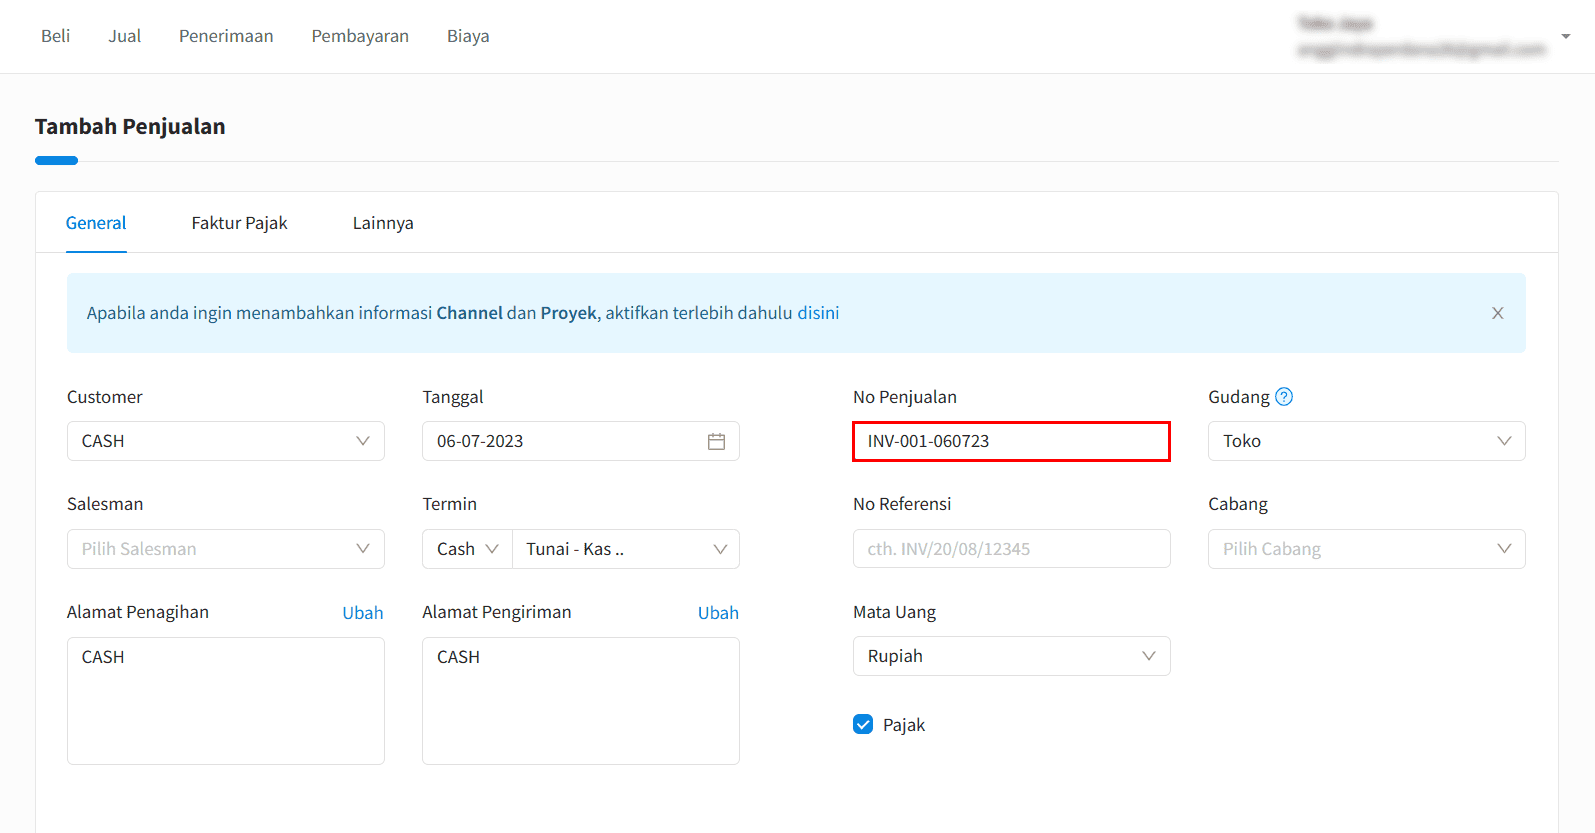Viewport: 1595px width, 833px height.
Task: Open the Mata Uang dropdown showing Rupiah
Action: [x=1011, y=656]
